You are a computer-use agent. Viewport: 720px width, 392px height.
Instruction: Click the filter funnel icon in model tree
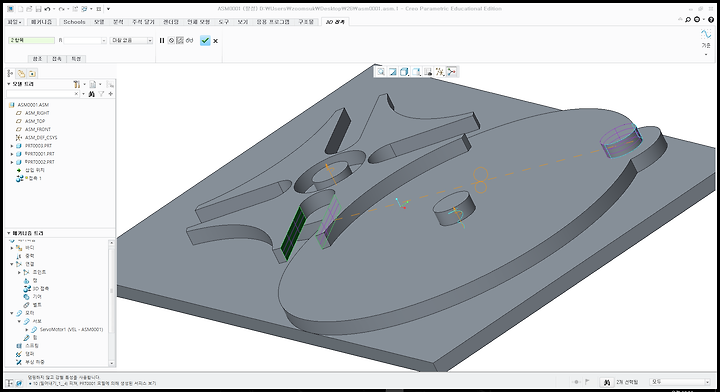click(x=101, y=94)
